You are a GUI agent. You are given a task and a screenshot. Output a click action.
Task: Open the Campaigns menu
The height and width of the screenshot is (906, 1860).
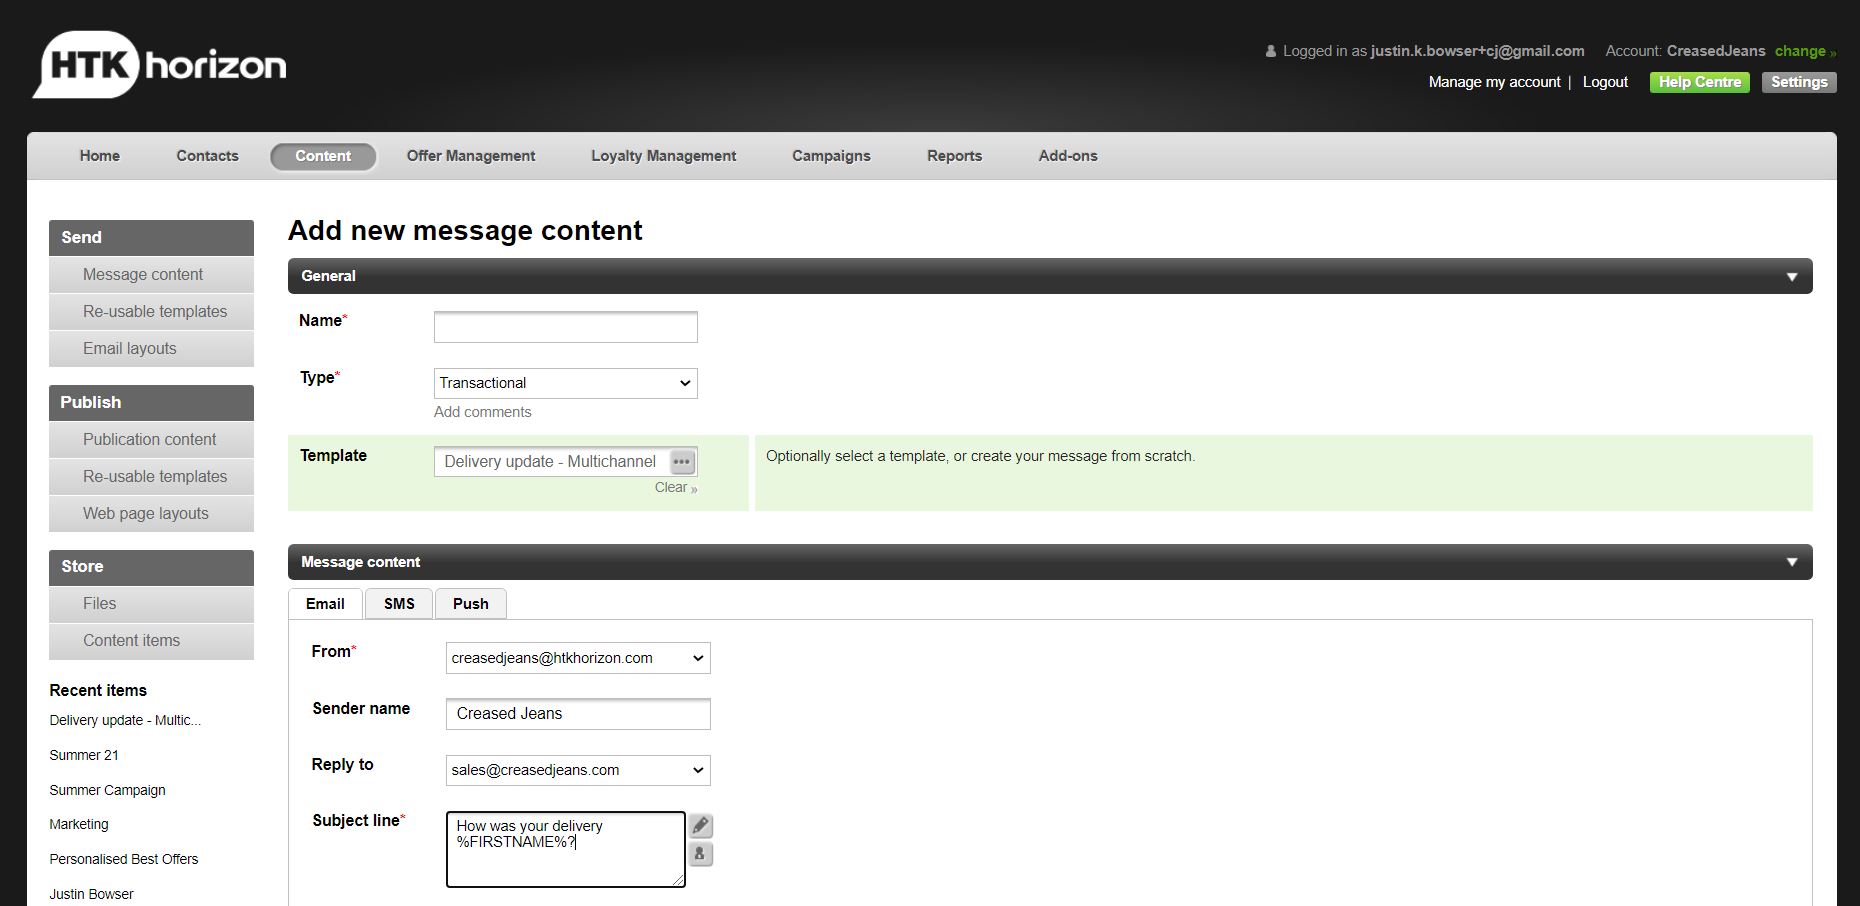pos(831,156)
